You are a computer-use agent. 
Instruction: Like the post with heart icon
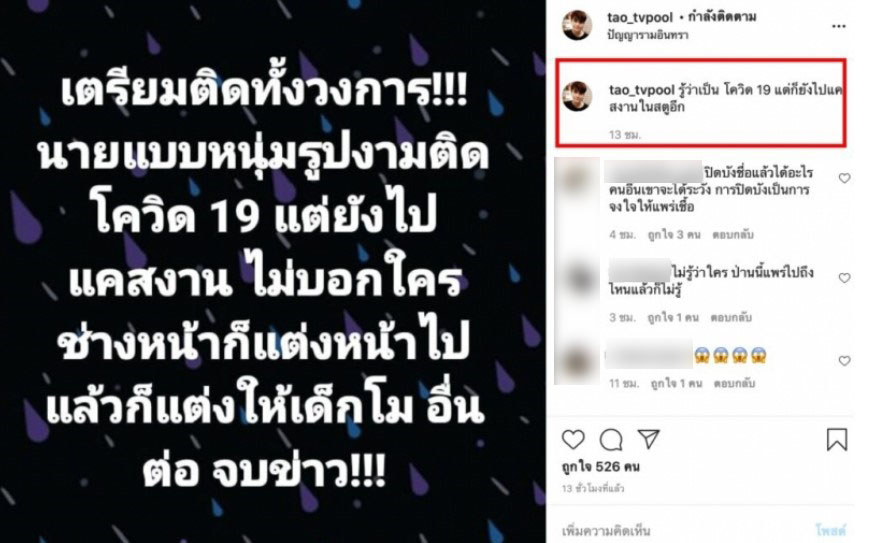573,439
